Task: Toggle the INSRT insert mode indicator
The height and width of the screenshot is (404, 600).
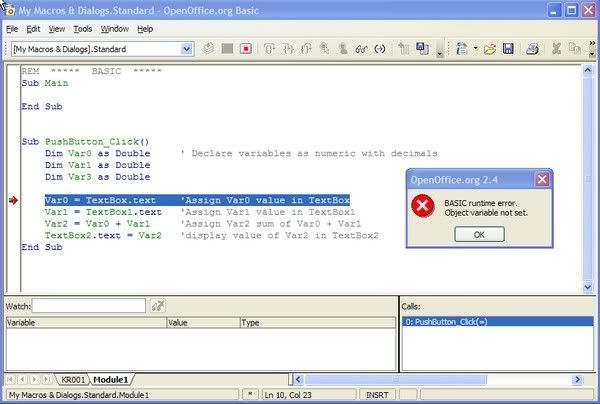Action: (377, 395)
